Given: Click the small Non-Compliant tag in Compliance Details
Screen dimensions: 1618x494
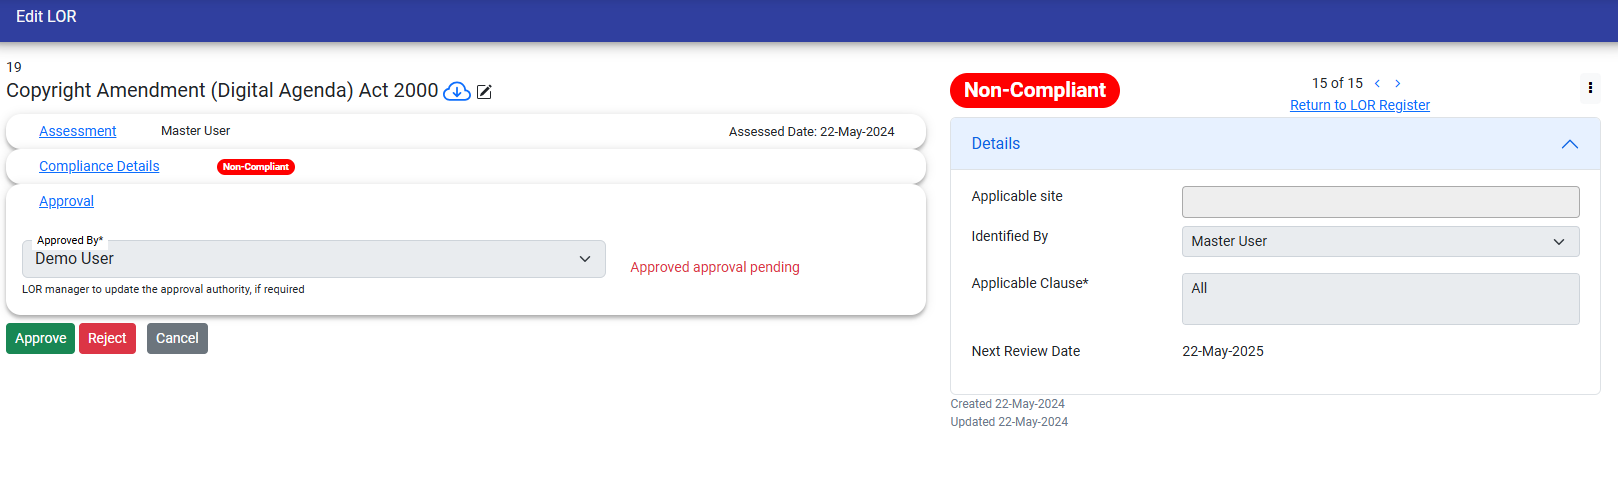Looking at the screenshot, I should point(256,167).
